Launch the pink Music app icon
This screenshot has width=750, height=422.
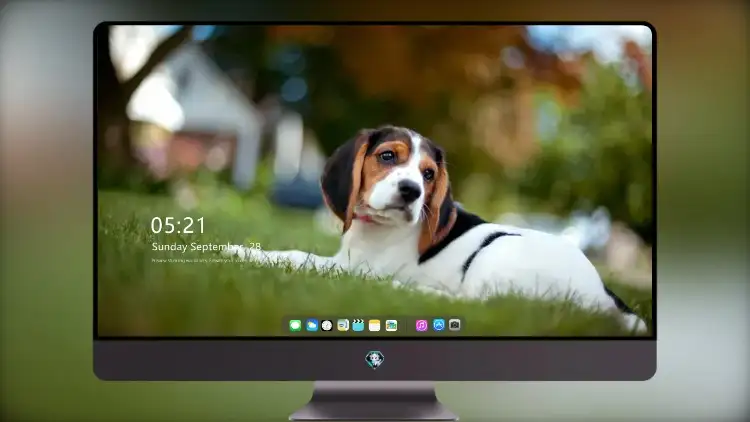tap(421, 326)
